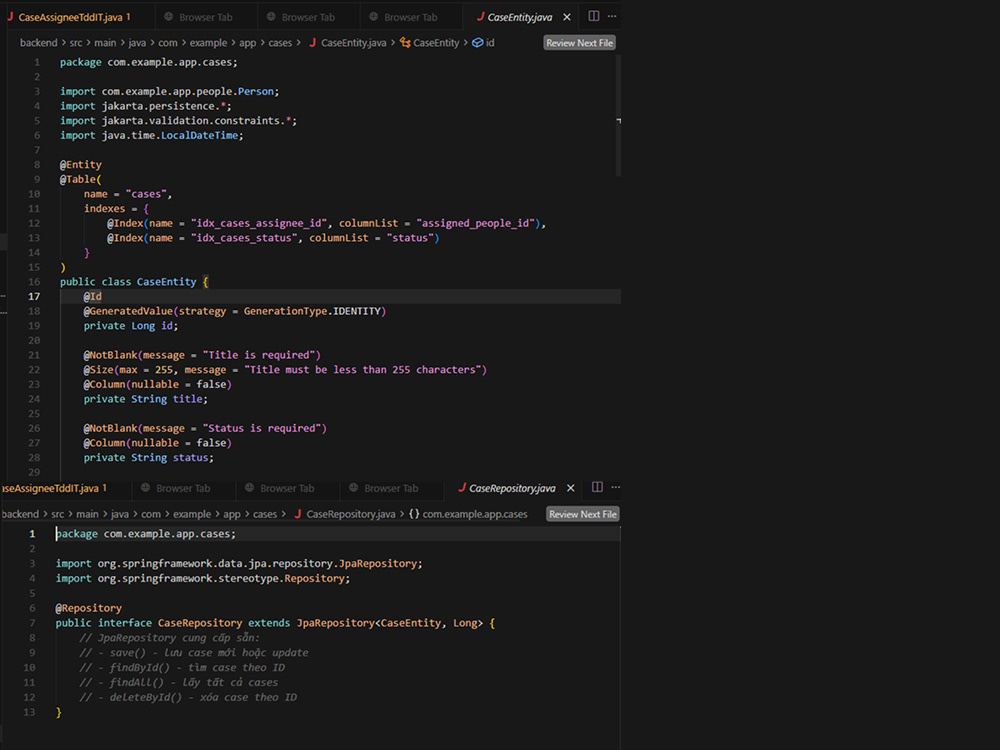
Task: Click globe icon of second upper Browser Tab
Action: tap(271, 17)
